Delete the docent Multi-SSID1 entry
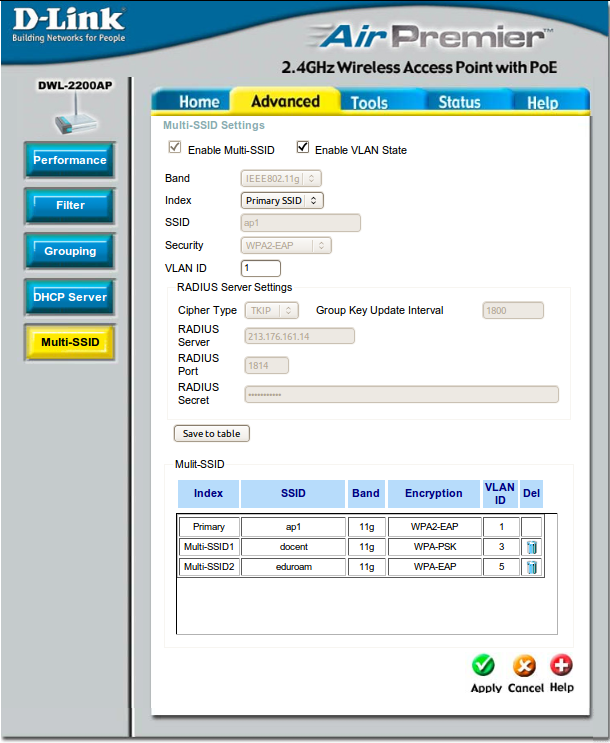610x743 pixels. (531, 547)
